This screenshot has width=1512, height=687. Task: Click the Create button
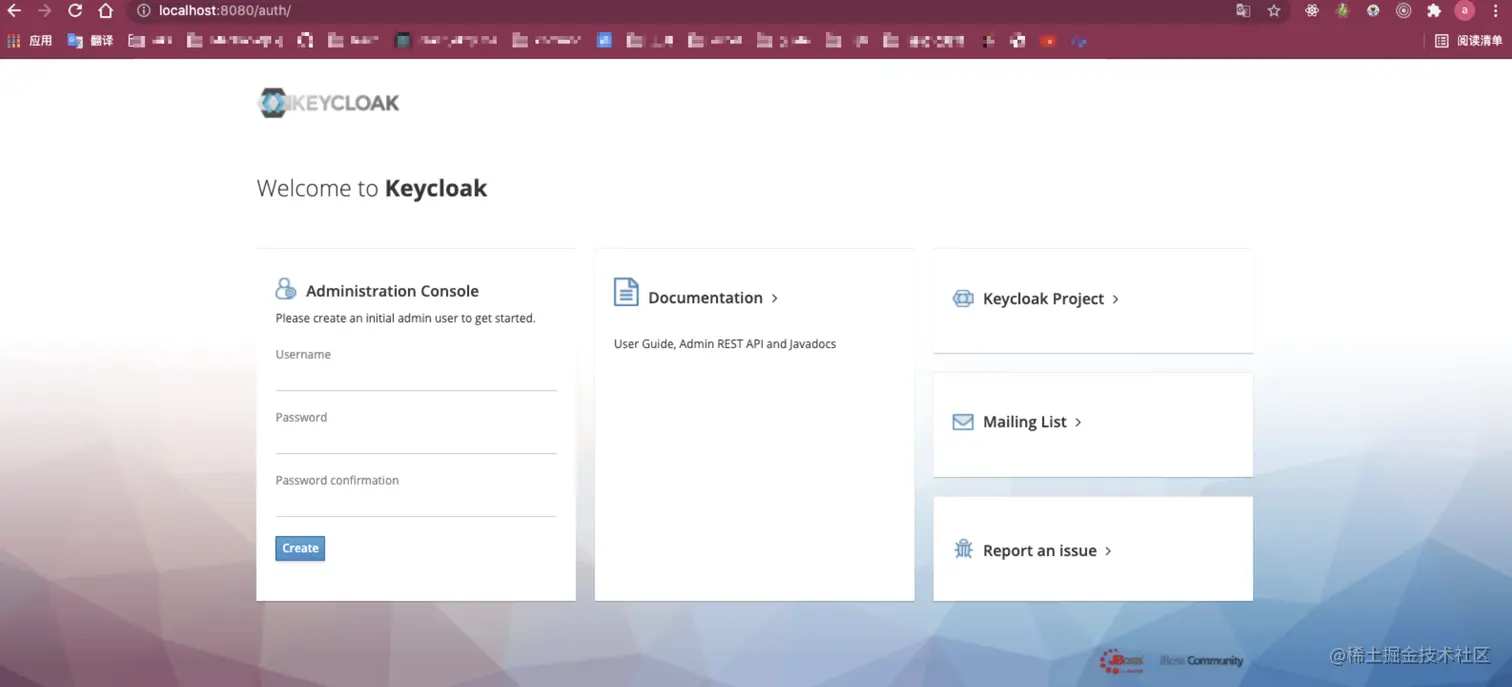pos(300,548)
